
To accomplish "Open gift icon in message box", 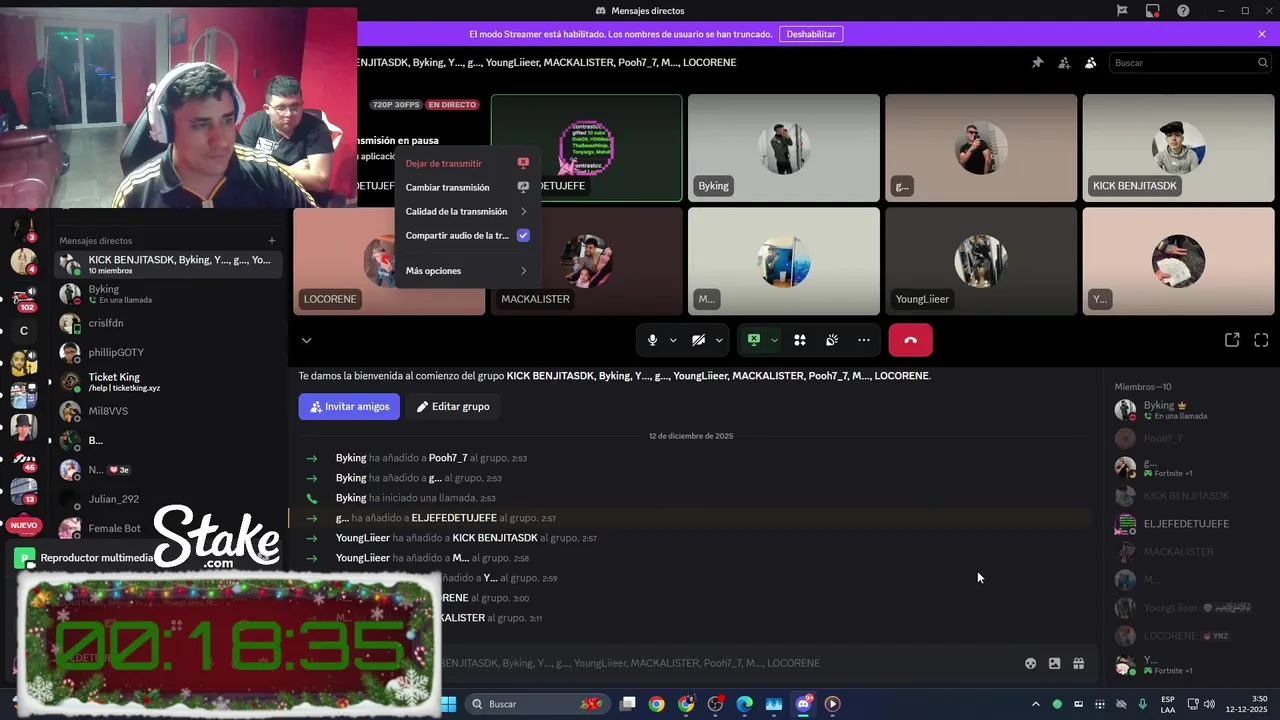I will coord(1079,663).
